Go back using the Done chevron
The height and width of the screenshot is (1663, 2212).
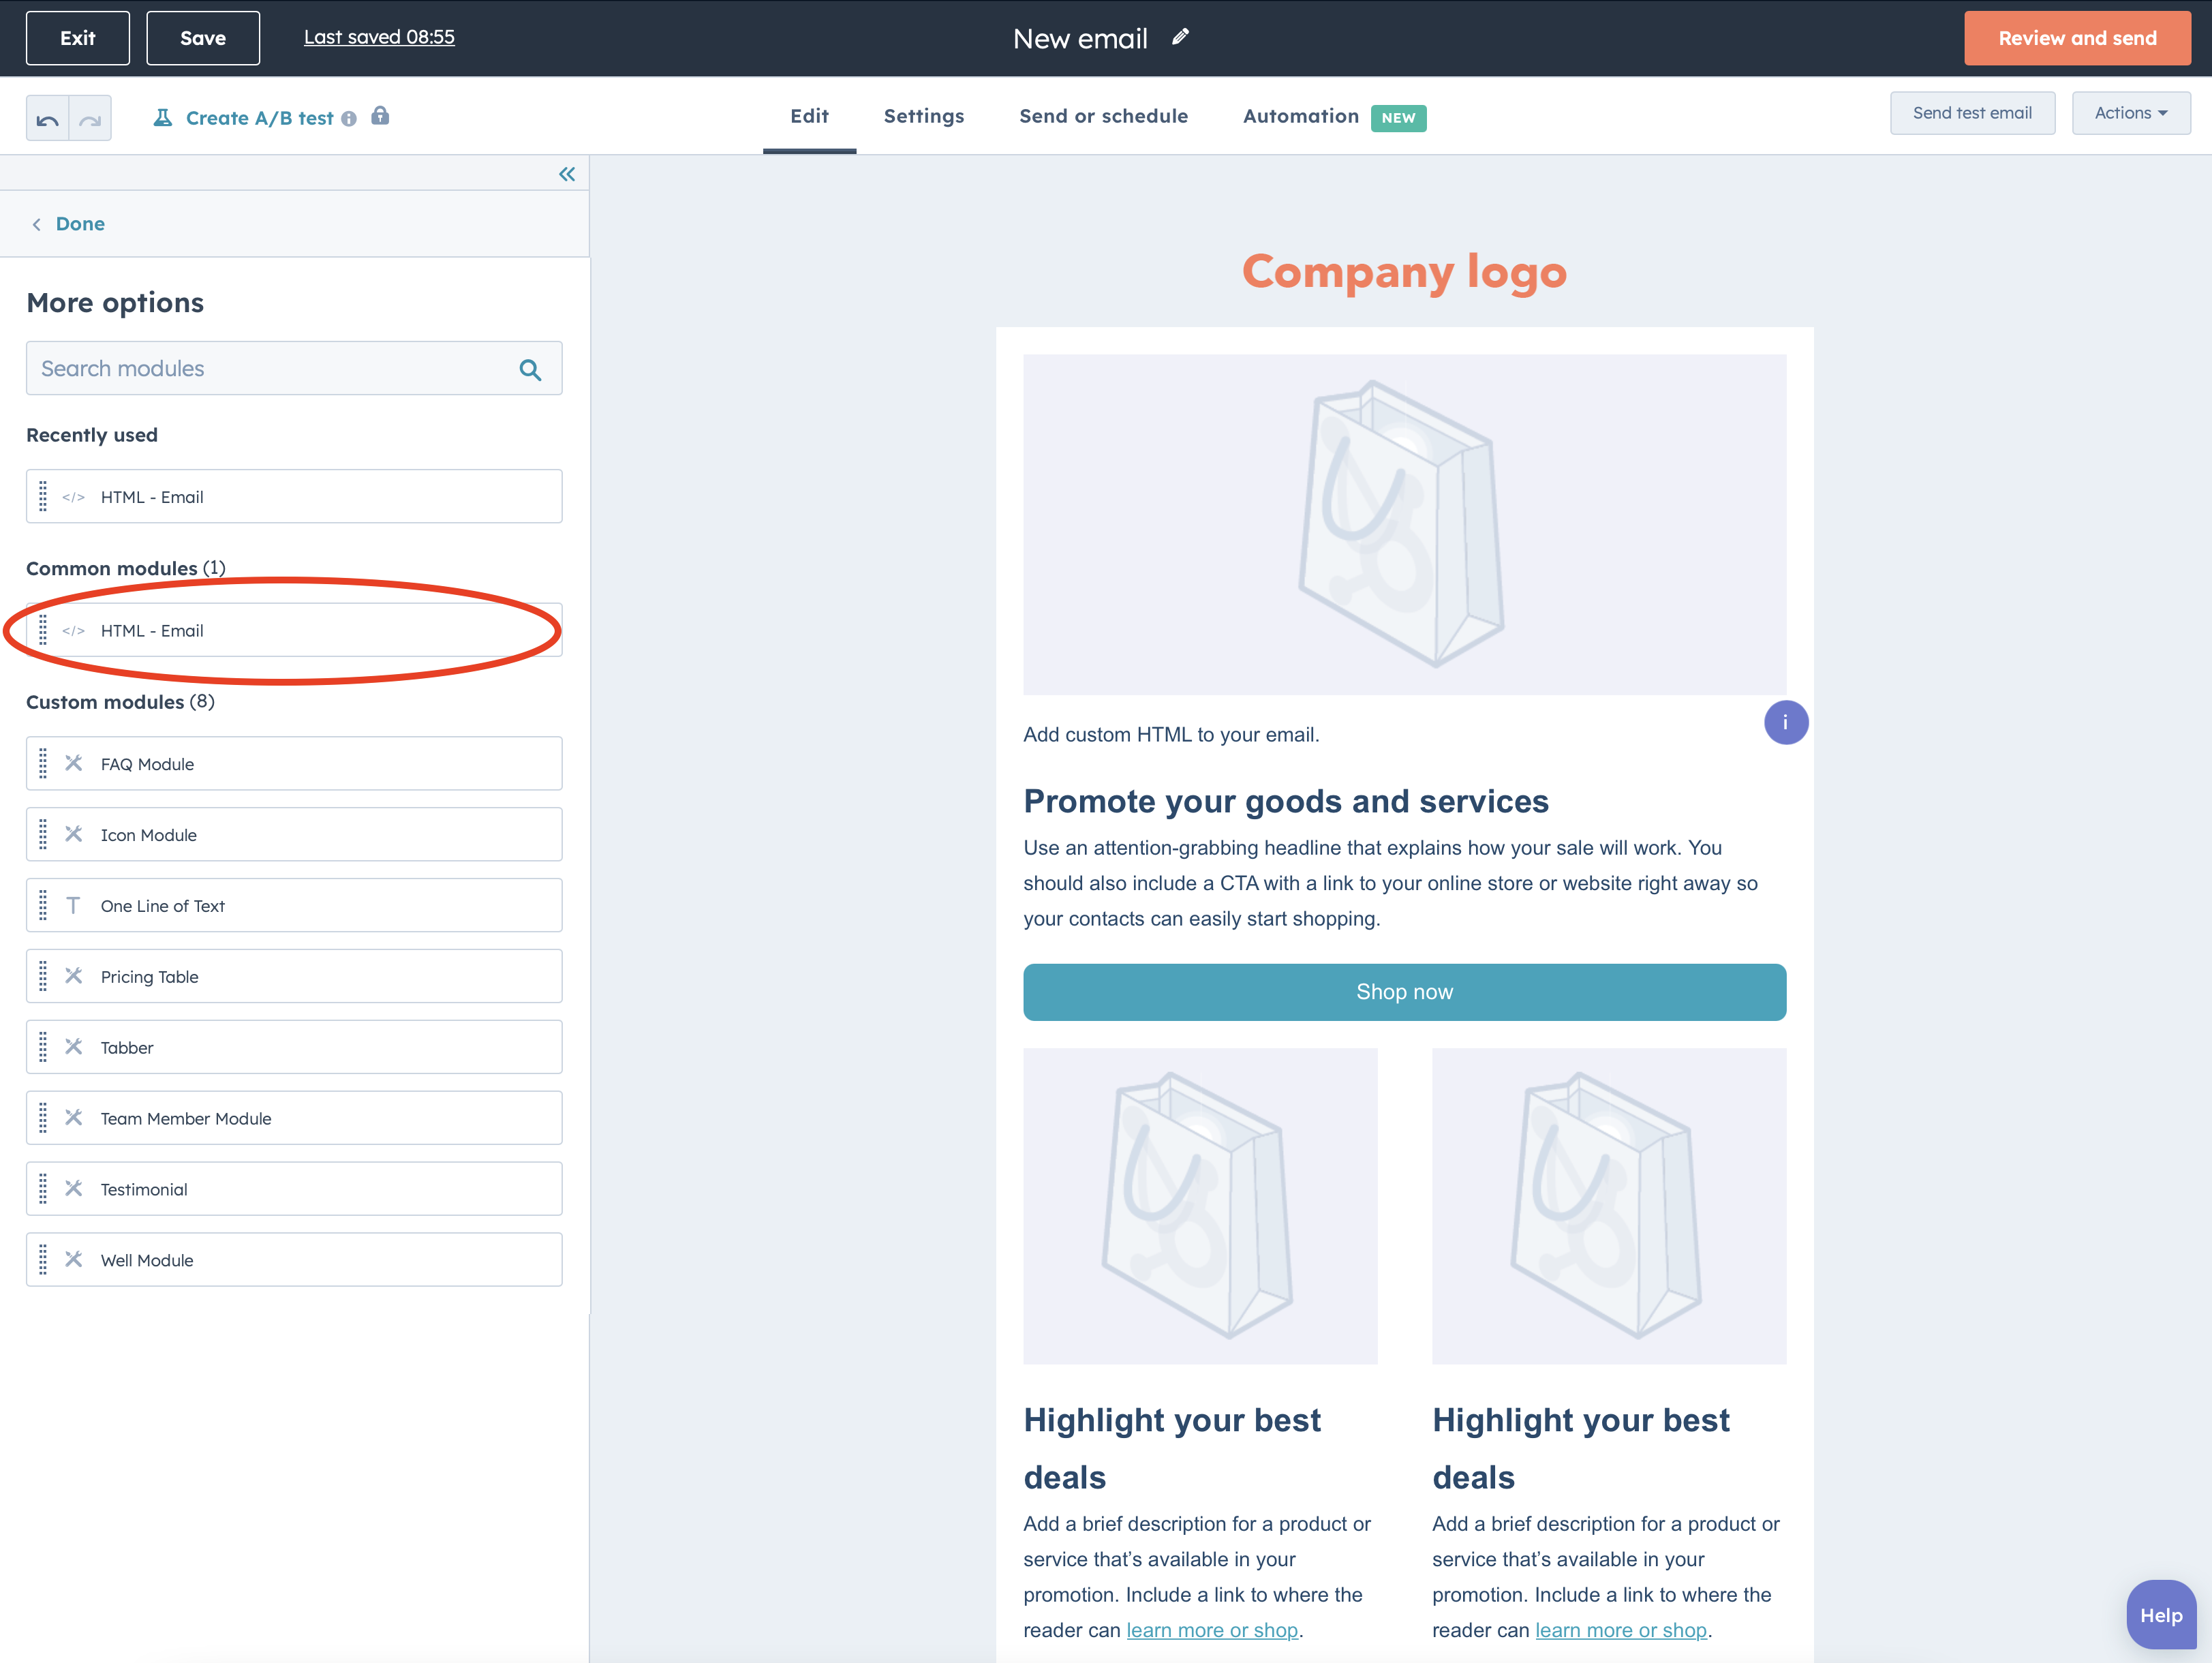(x=37, y=224)
